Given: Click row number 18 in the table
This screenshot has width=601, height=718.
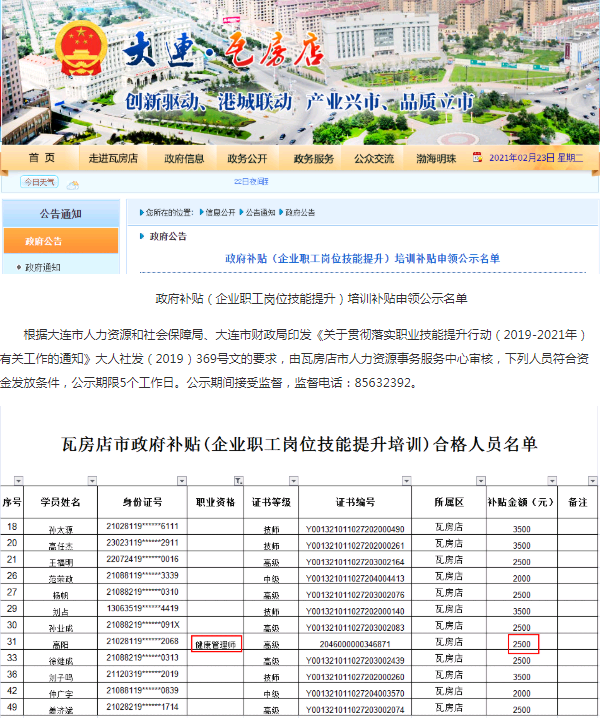Looking at the screenshot, I should pos(12,527).
